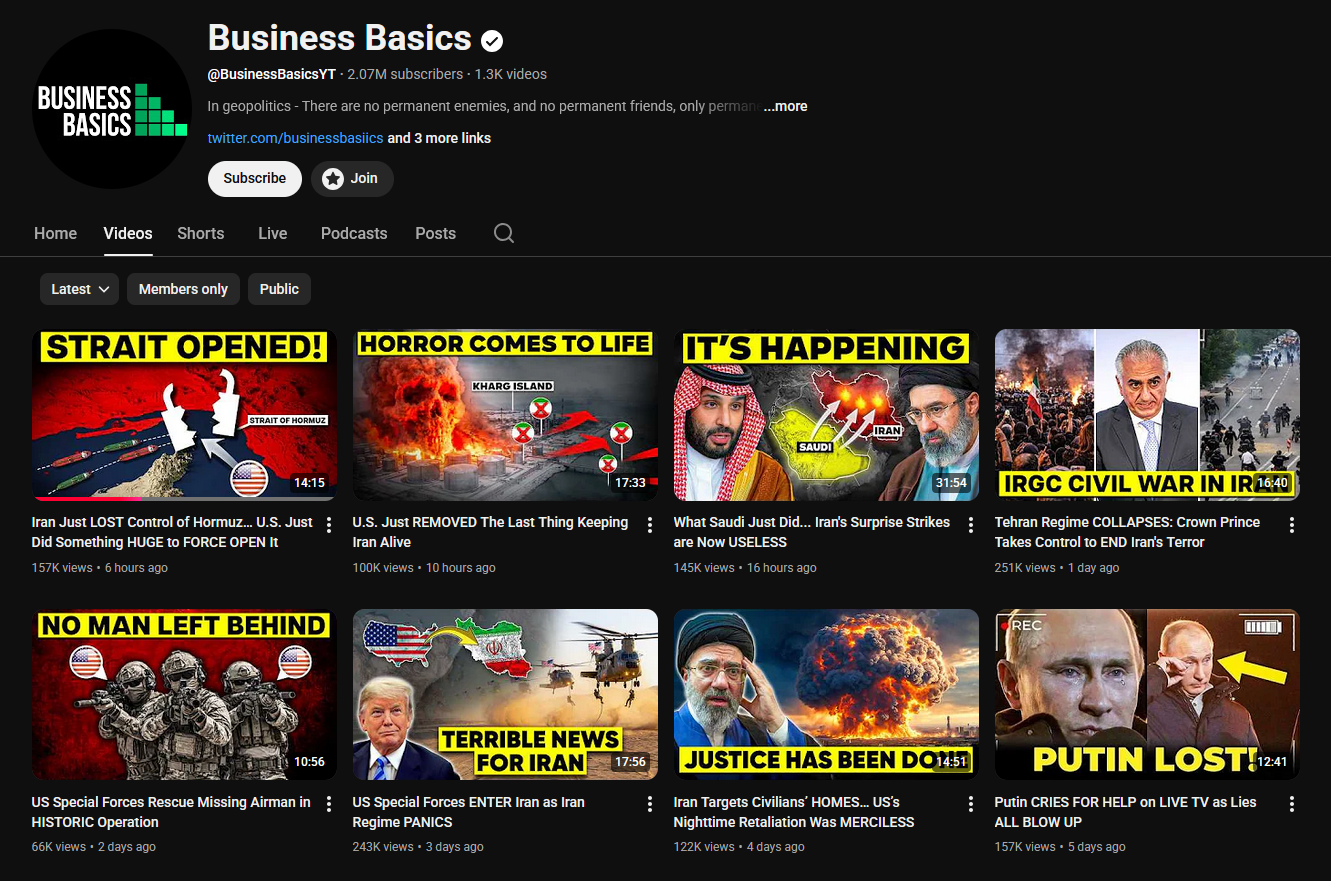This screenshot has height=881, width=1331.
Task: Open the twitter.com/businessbasiics link
Action: pos(295,138)
